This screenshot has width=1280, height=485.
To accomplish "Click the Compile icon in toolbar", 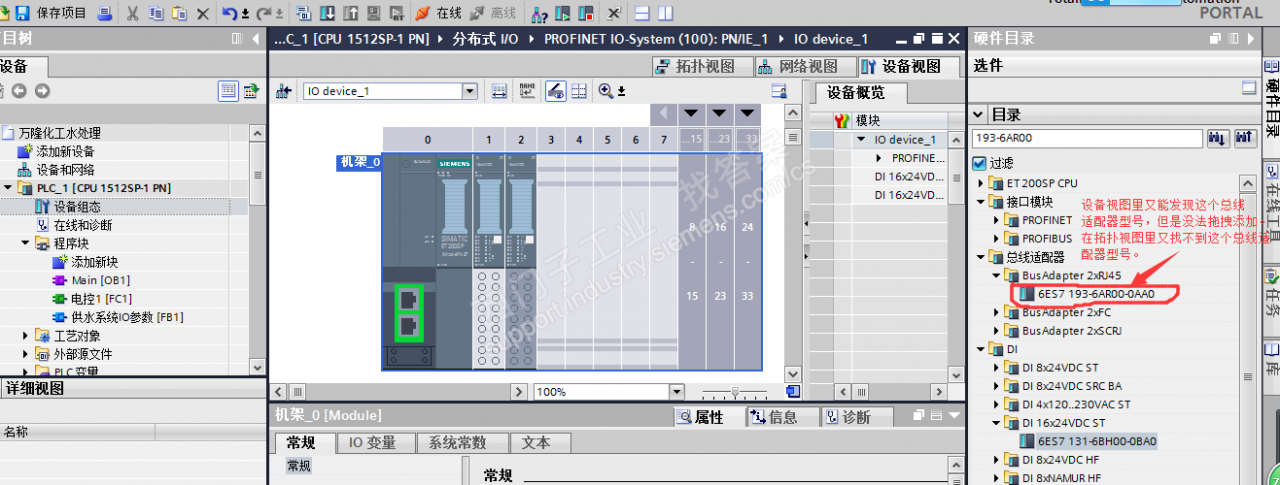I will point(305,13).
